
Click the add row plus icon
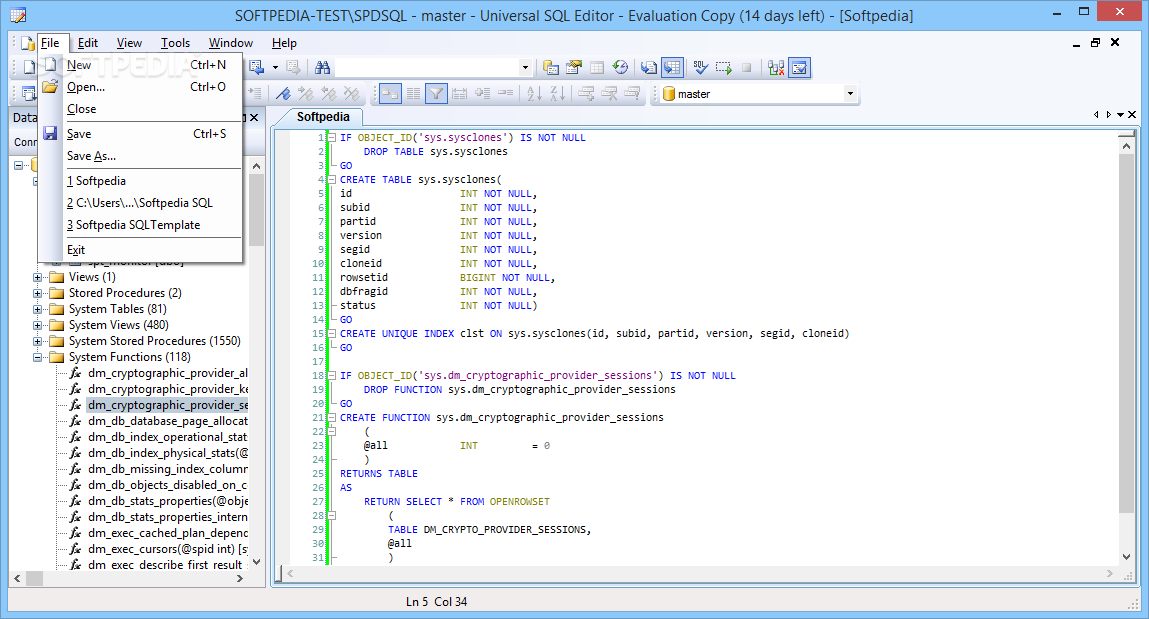coord(482,94)
